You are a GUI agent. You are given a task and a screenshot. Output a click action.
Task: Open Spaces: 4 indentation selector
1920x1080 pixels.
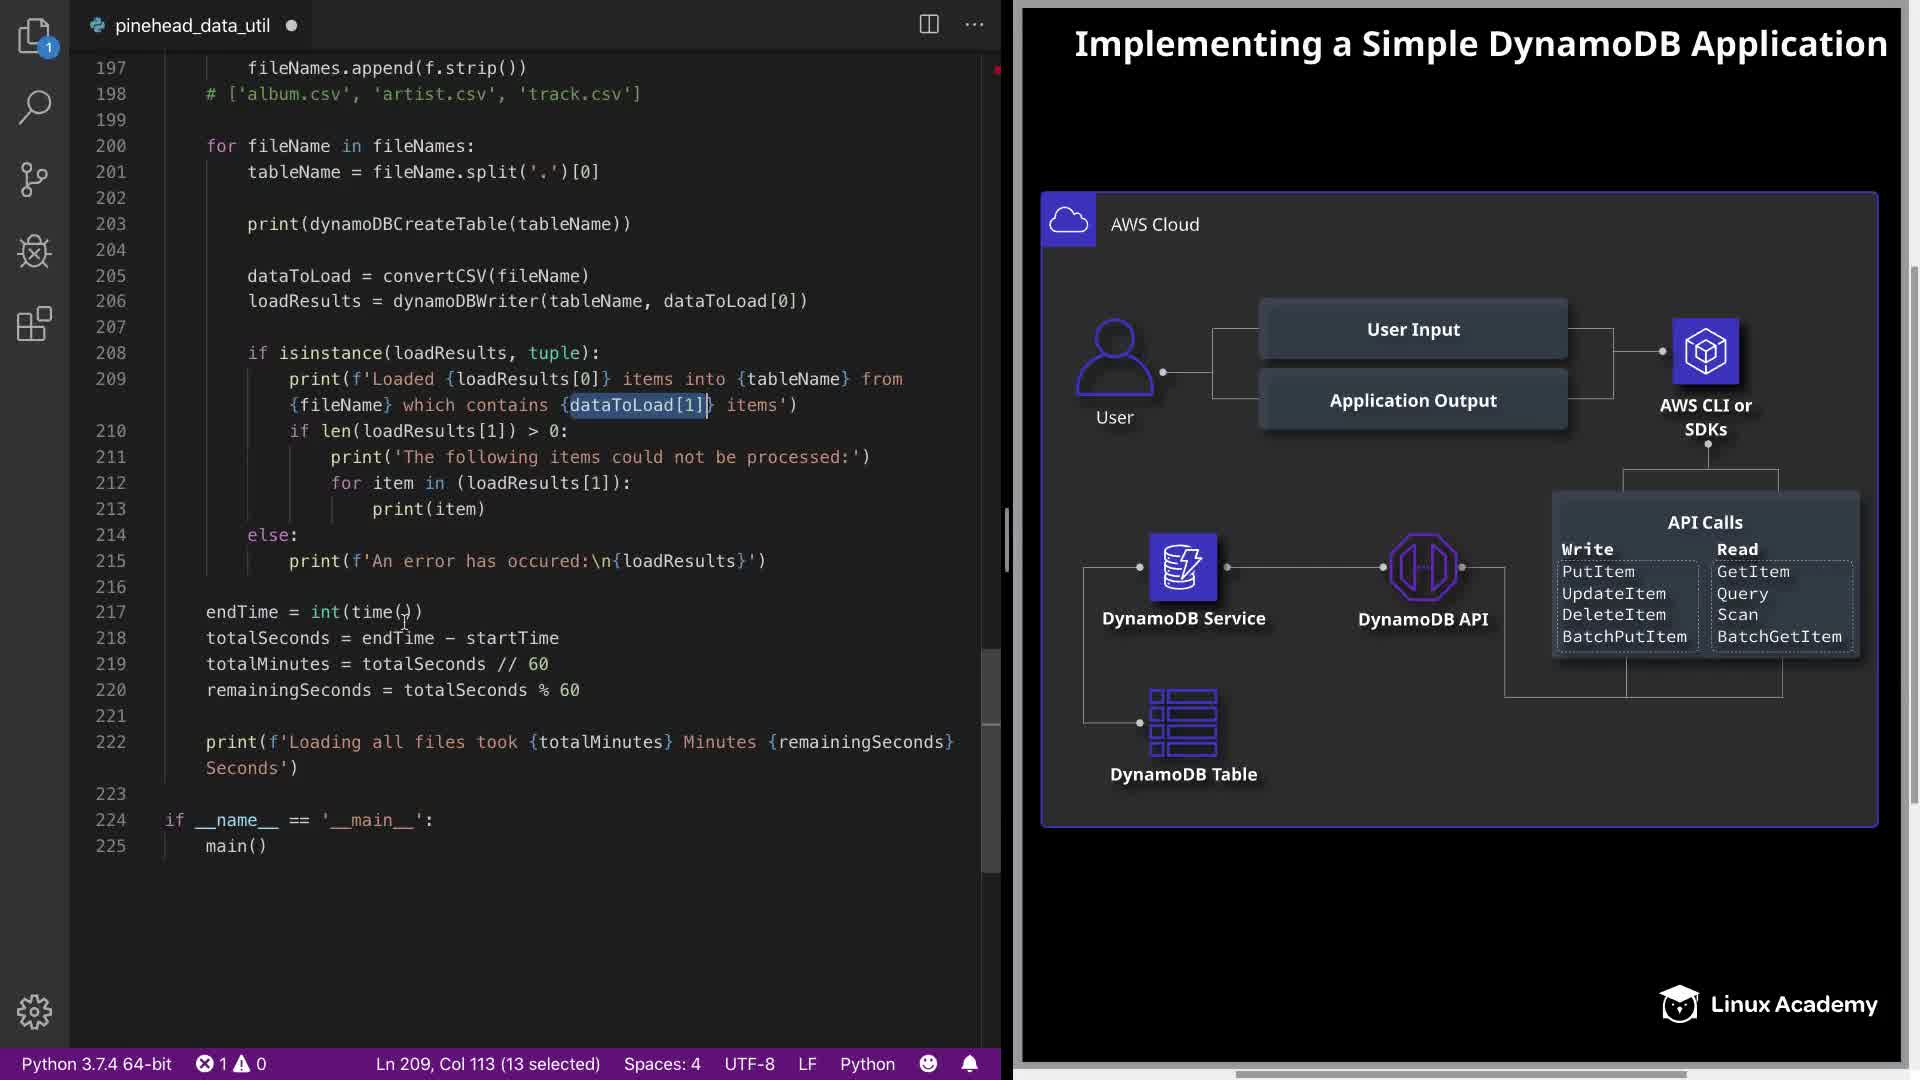pyautogui.click(x=661, y=1064)
